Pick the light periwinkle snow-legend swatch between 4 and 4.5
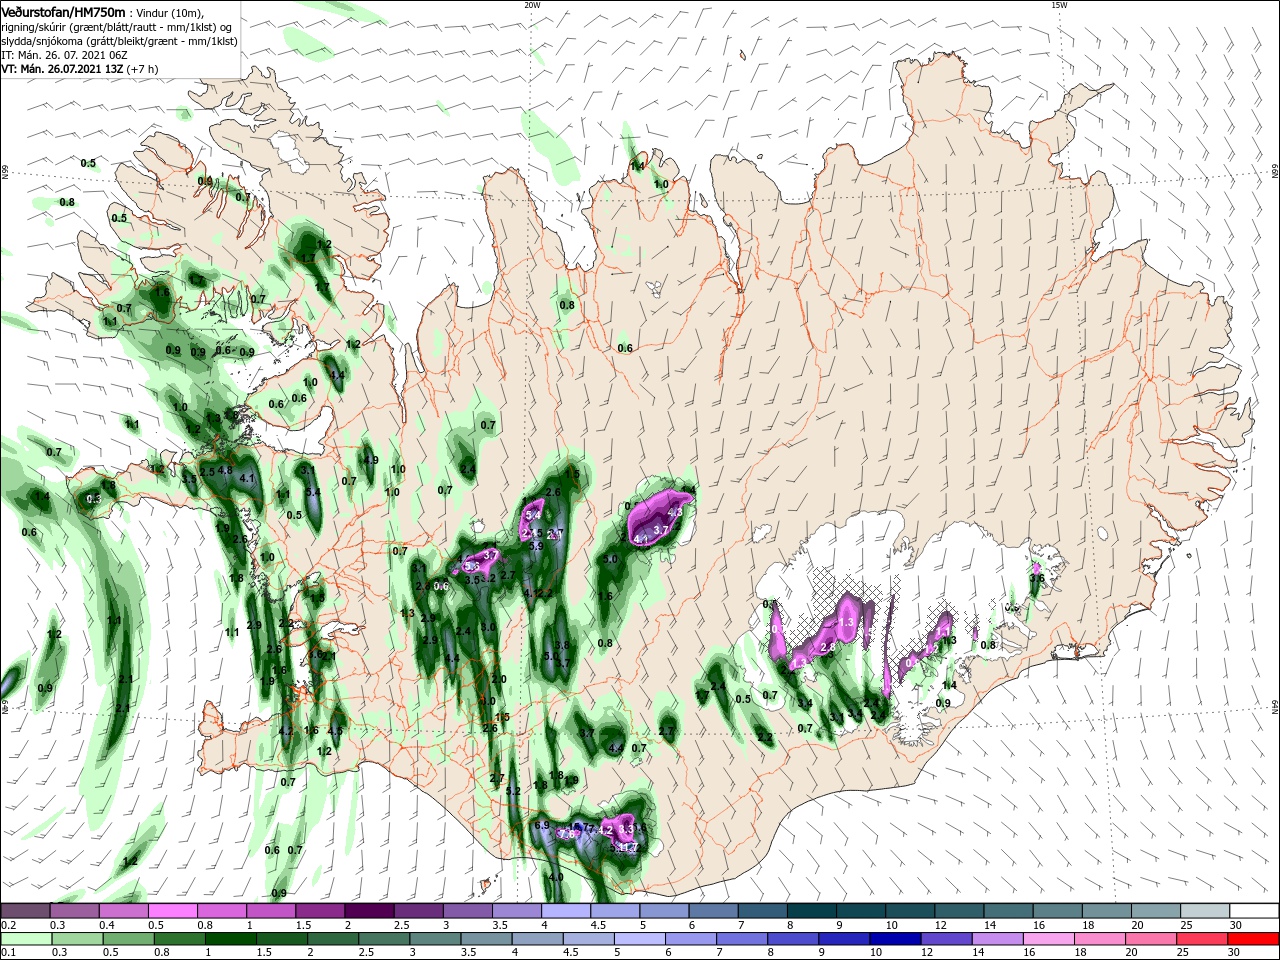 point(566,910)
